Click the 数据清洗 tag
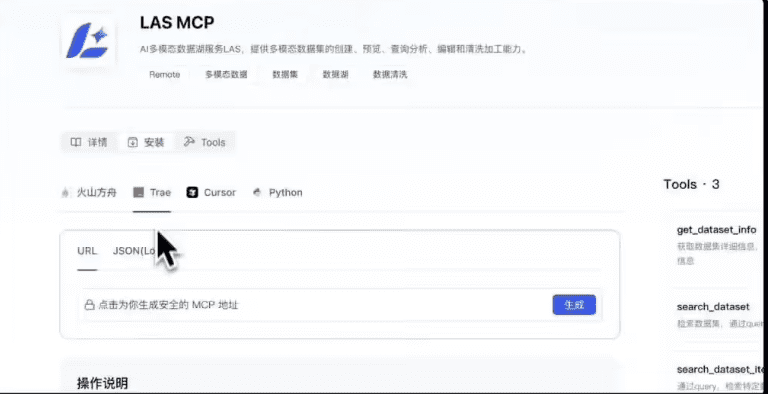 click(390, 74)
